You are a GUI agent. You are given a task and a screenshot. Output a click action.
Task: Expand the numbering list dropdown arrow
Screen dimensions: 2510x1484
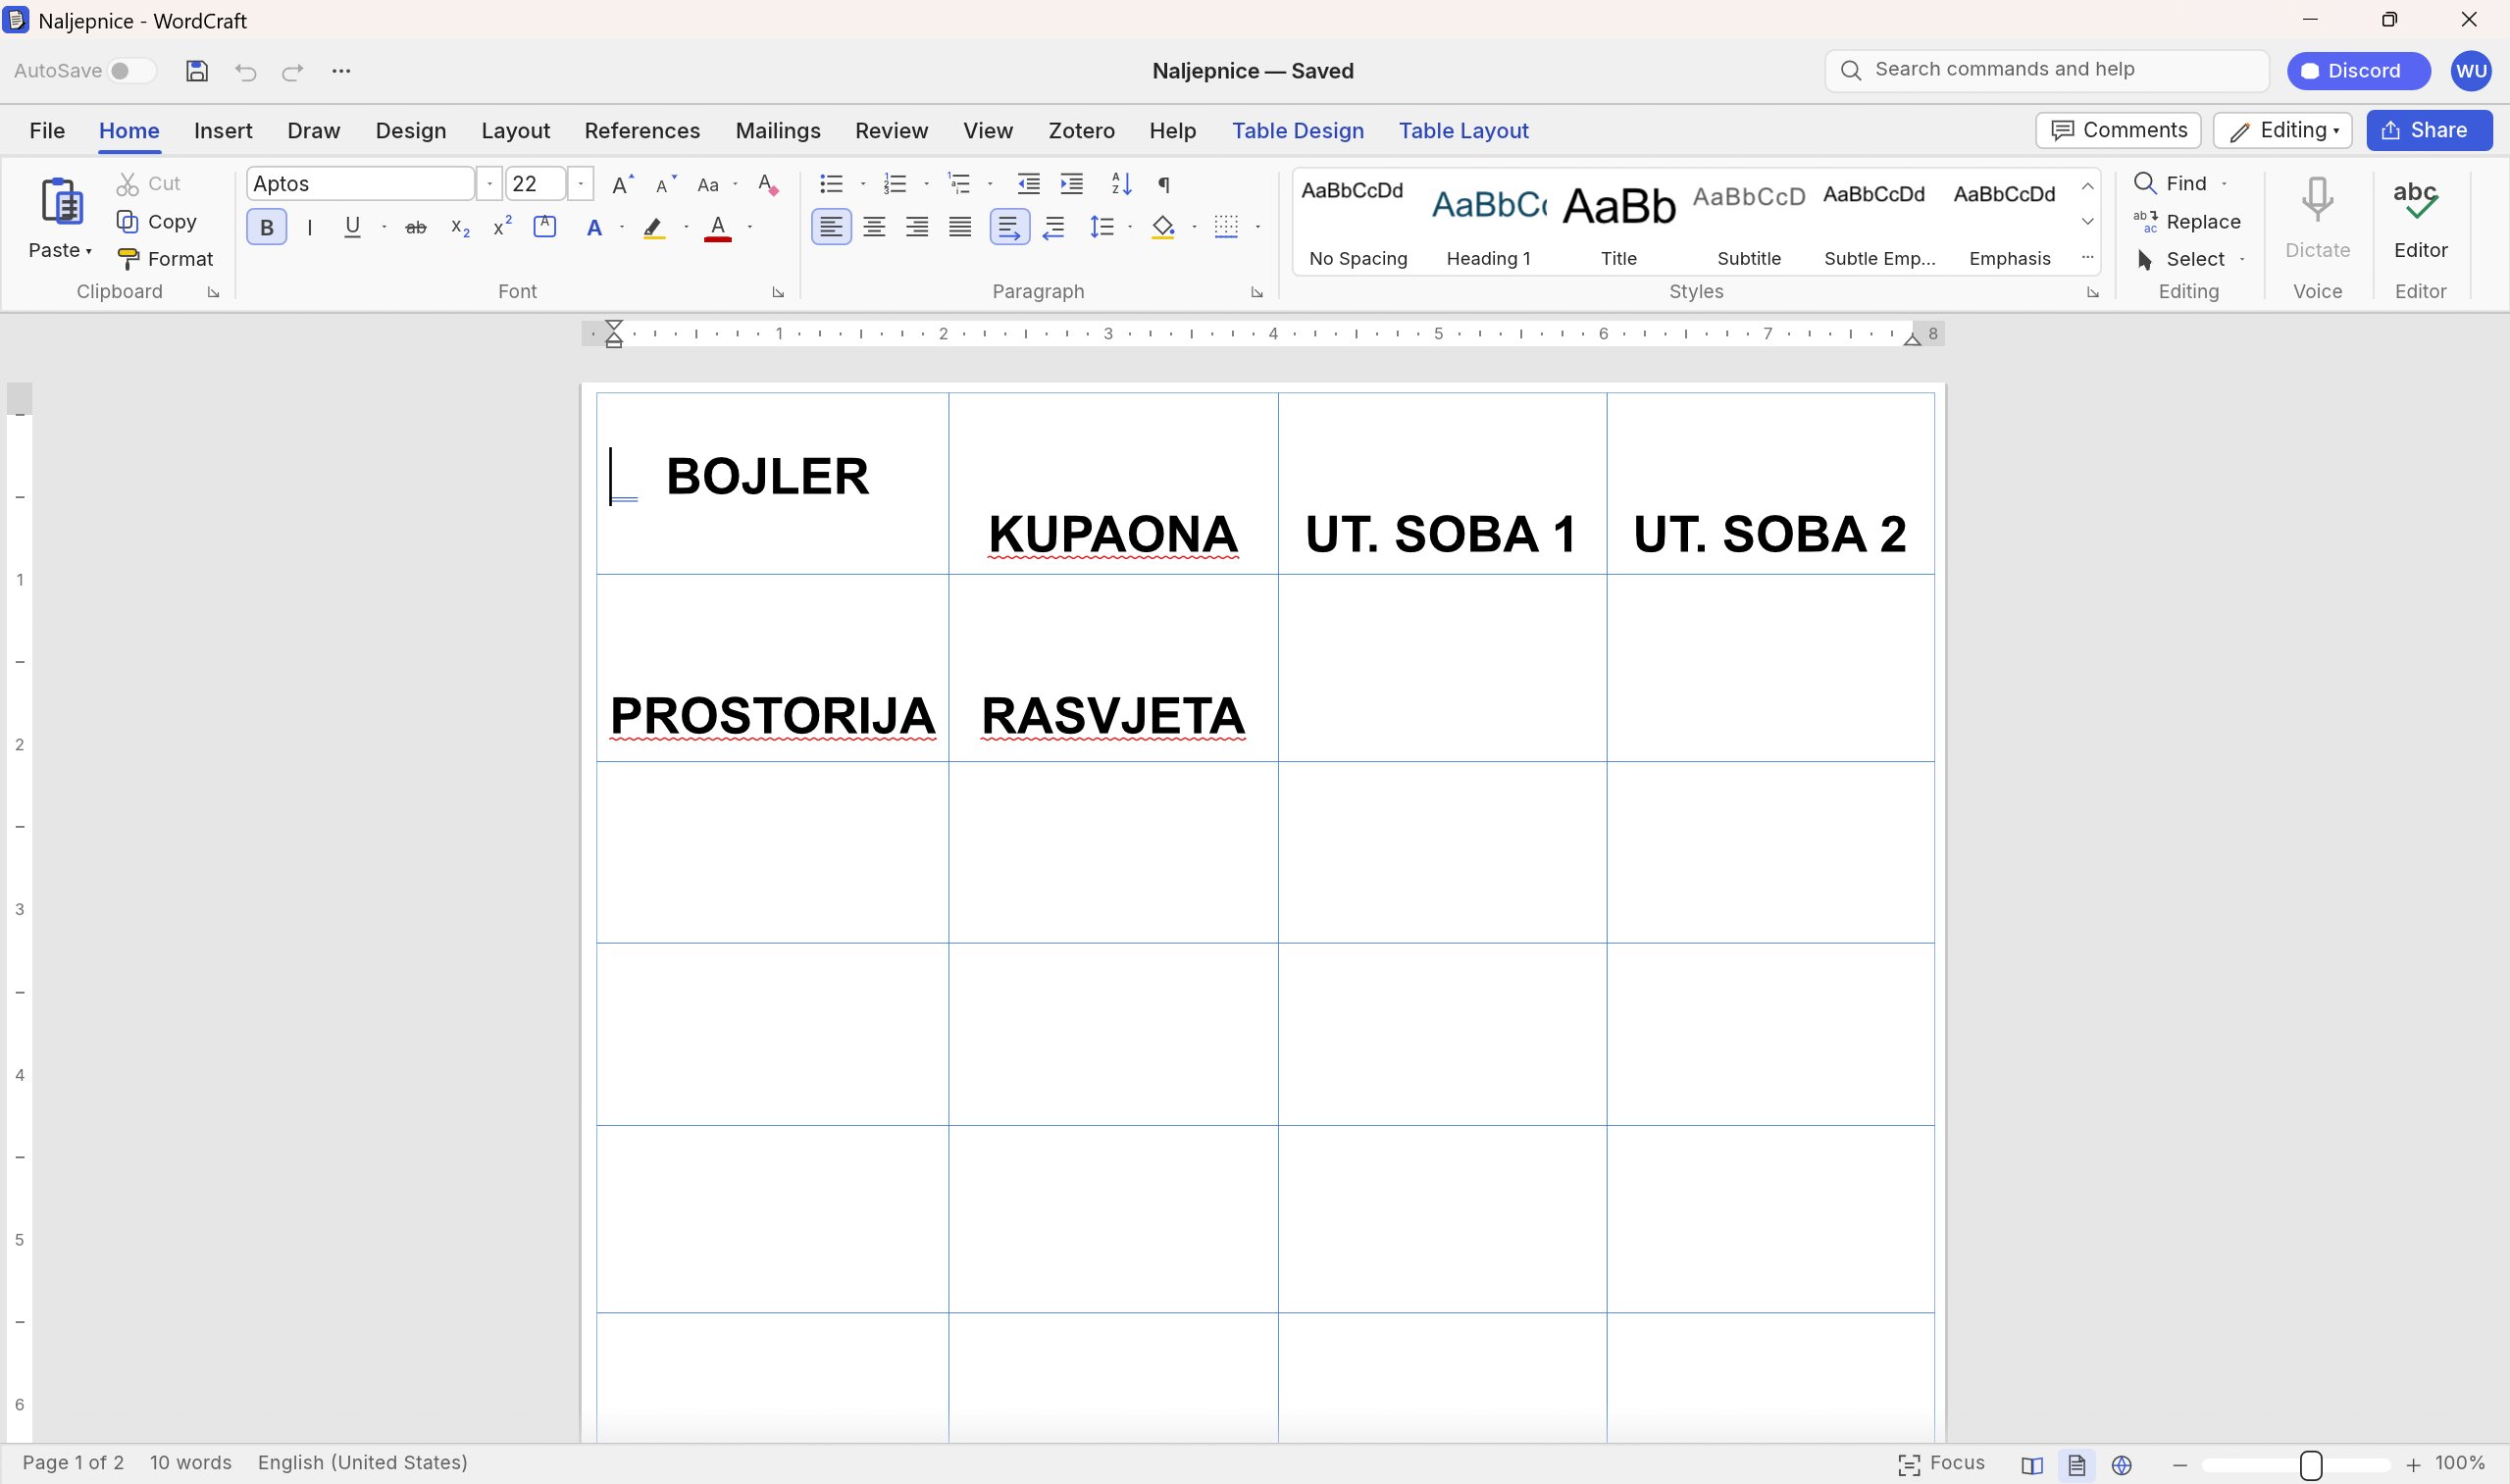[x=926, y=184]
